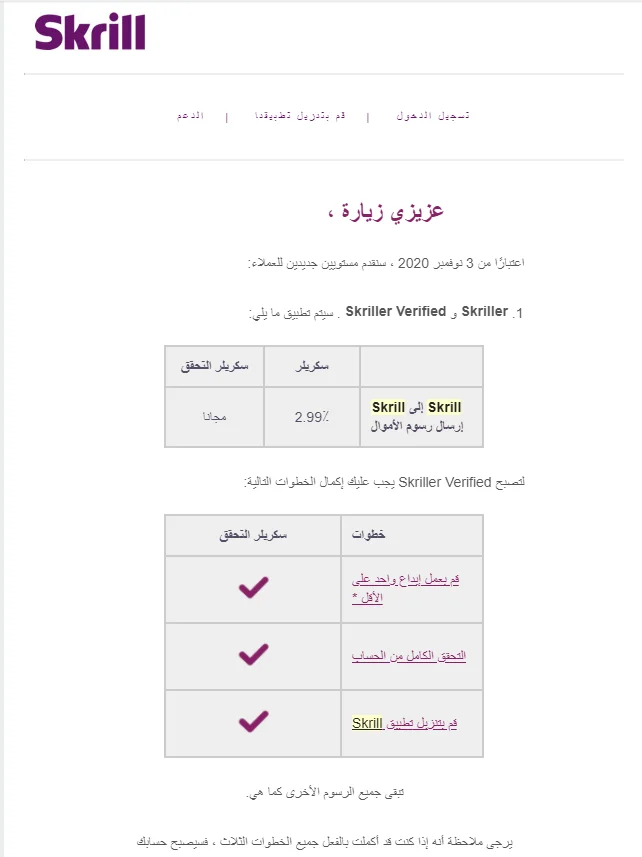The width and height of the screenshot is (642, 857).
Task: Follow the 'التحقق الكامل من الحساب' link
Action: coord(408,656)
